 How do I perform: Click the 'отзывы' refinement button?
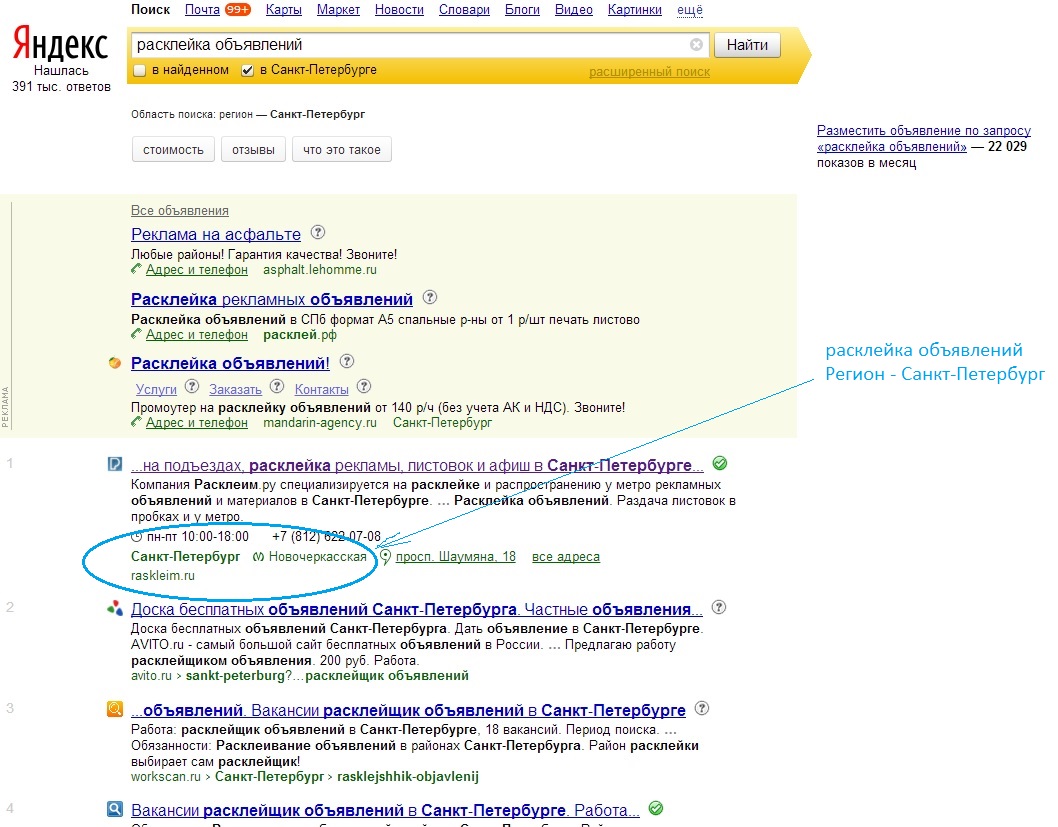tap(253, 150)
